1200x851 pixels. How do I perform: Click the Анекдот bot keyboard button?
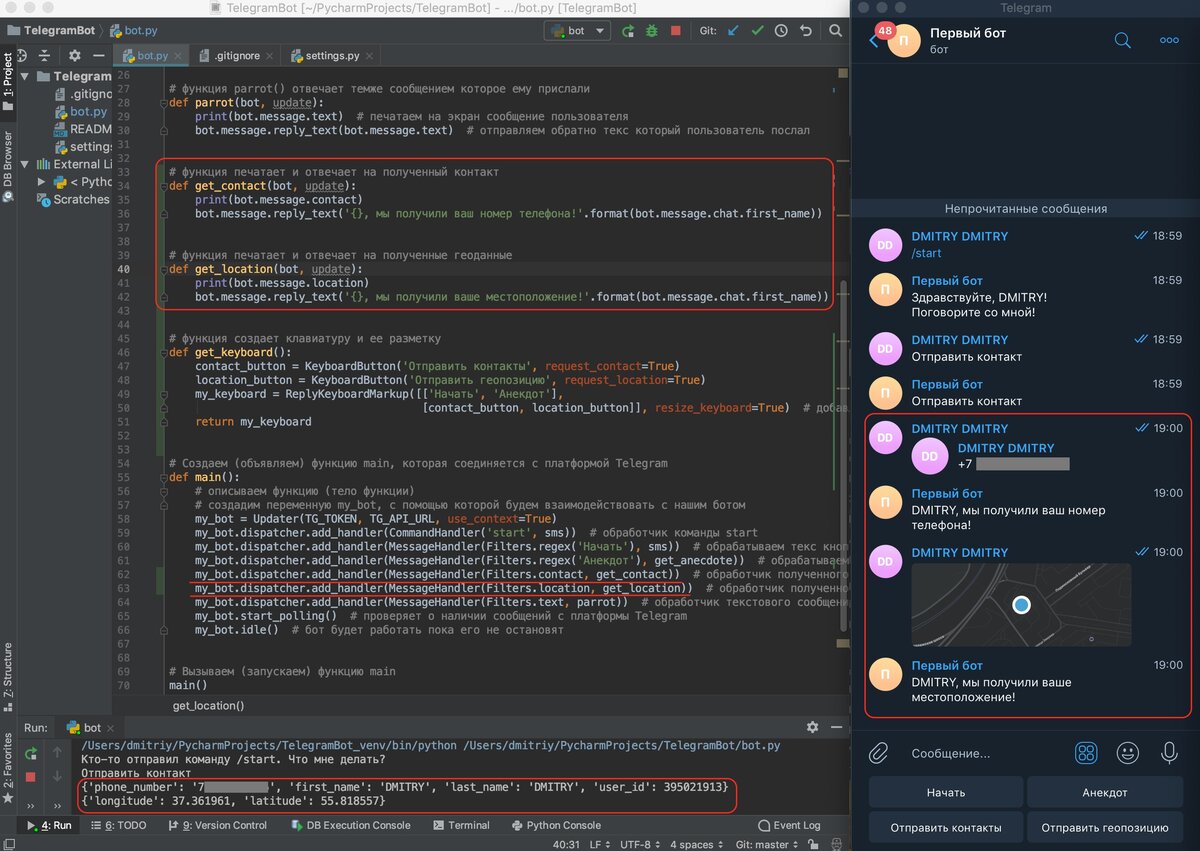[1105, 792]
